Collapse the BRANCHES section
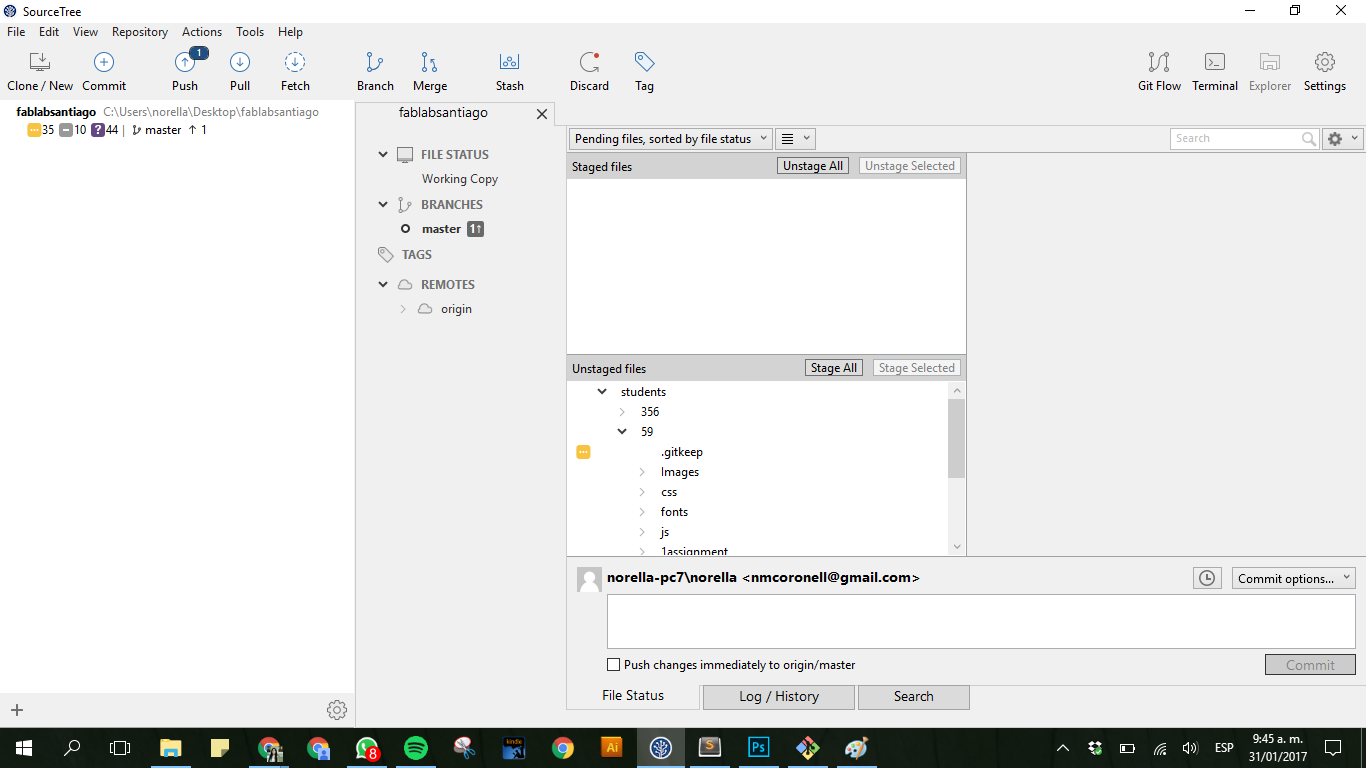This screenshot has width=1366, height=768. (x=383, y=205)
